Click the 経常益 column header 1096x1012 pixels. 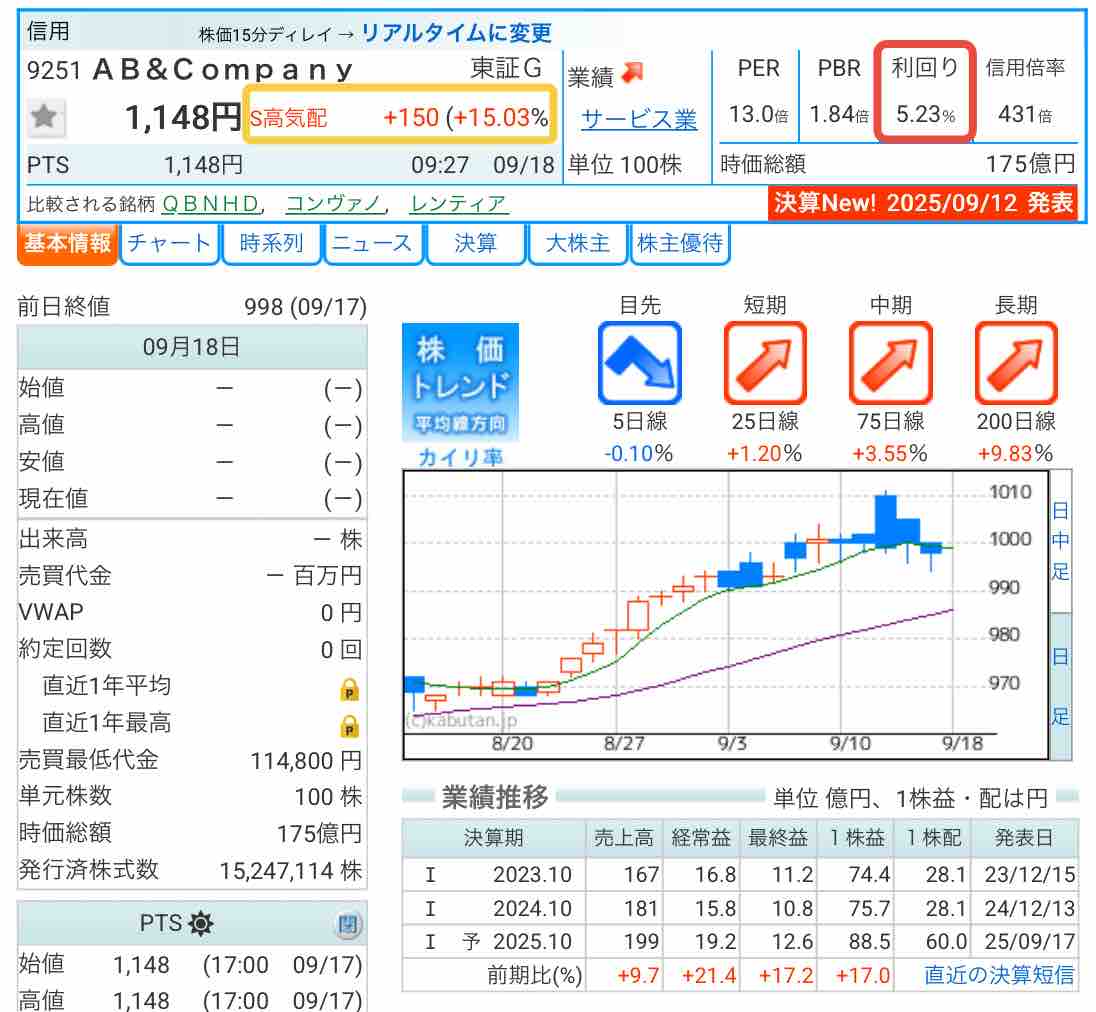(x=700, y=837)
